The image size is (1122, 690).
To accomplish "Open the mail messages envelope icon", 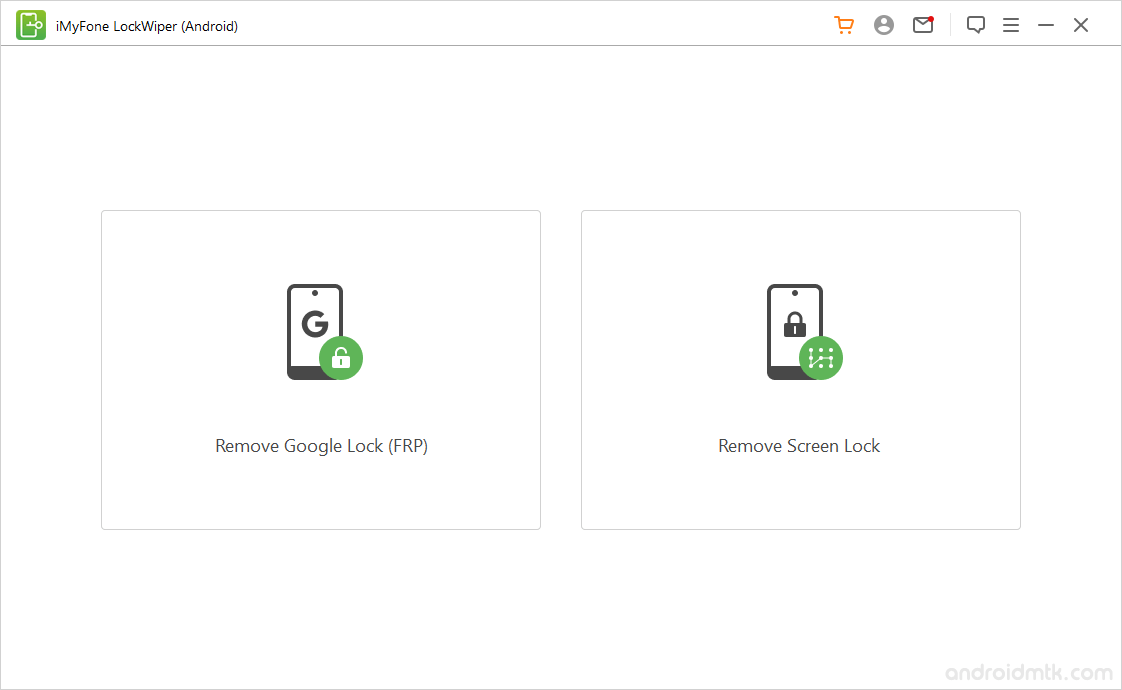I will (922, 26).
